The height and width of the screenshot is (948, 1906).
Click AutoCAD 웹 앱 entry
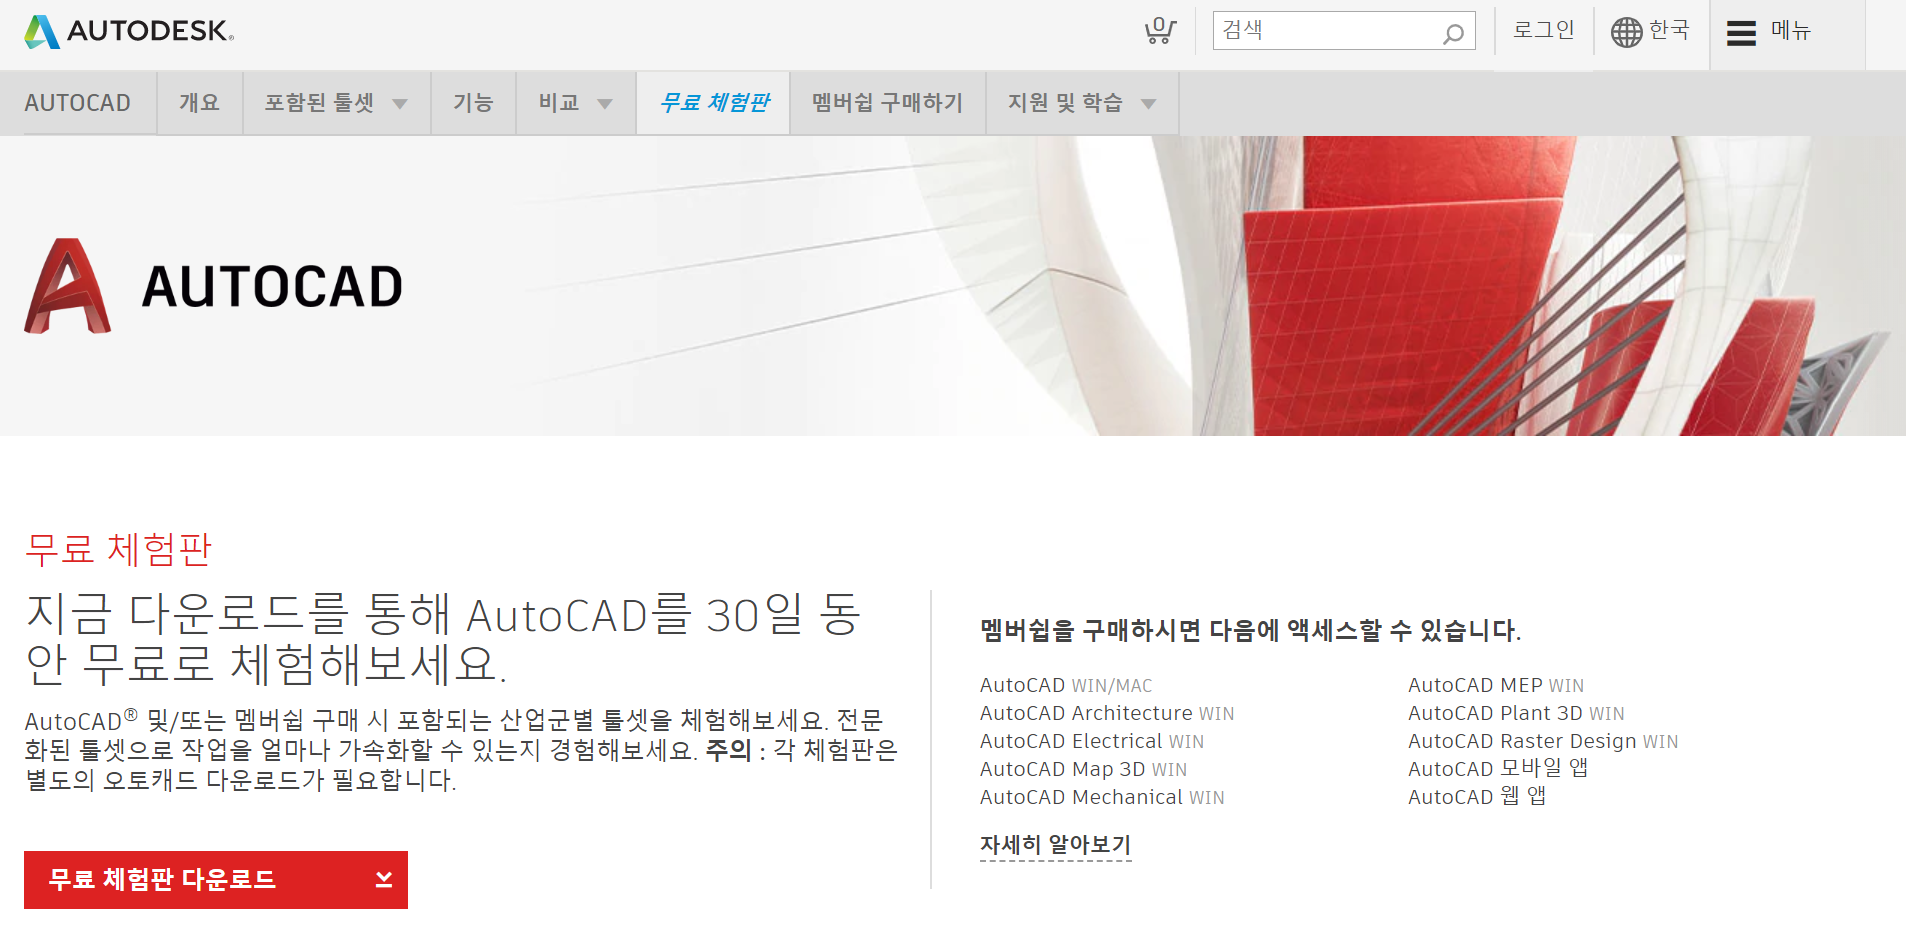1477,796
